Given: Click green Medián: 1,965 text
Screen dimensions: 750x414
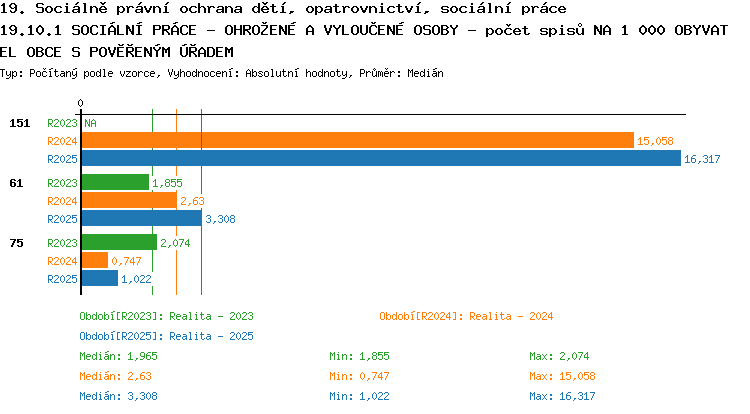Looking at the screenshot, I should pyautogui.click(x=118, y=357).
